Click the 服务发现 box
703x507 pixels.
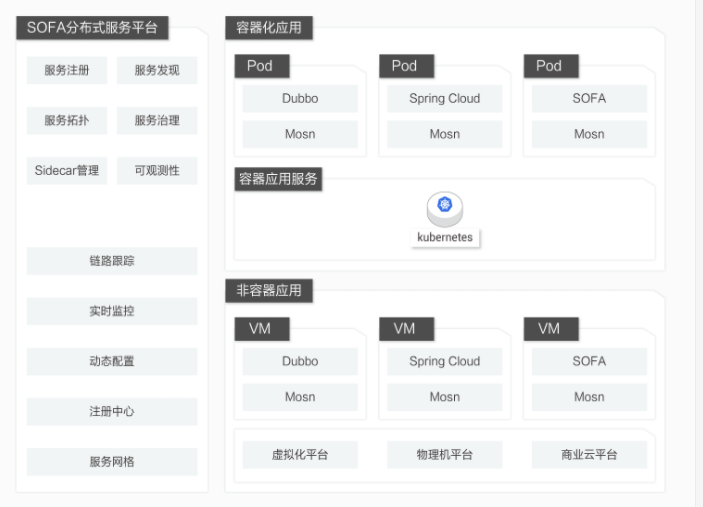[x=157, y=70]
